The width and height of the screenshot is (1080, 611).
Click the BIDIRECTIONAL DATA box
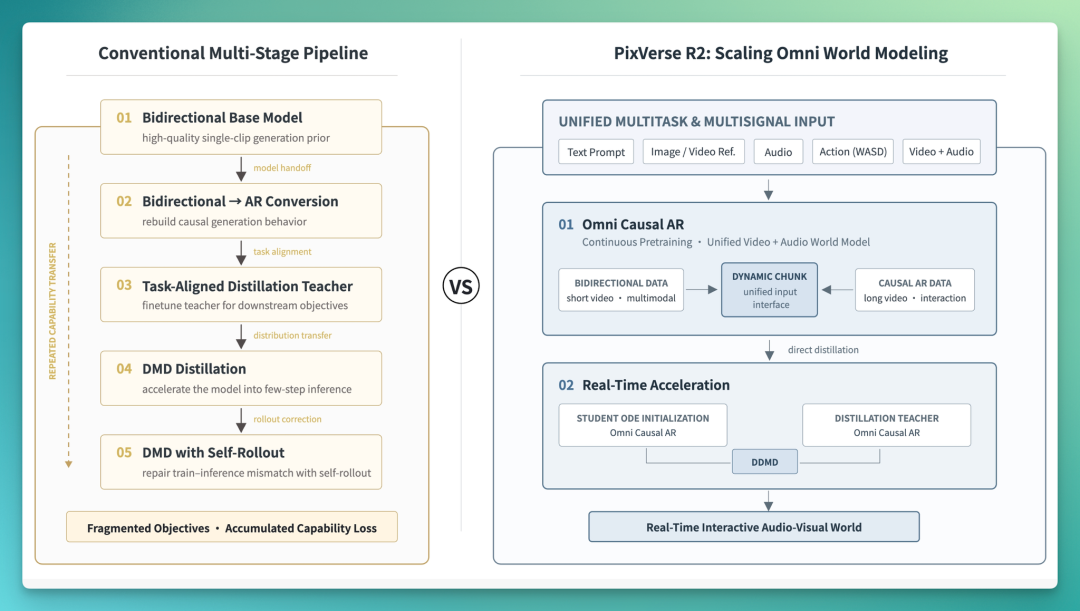621,290
